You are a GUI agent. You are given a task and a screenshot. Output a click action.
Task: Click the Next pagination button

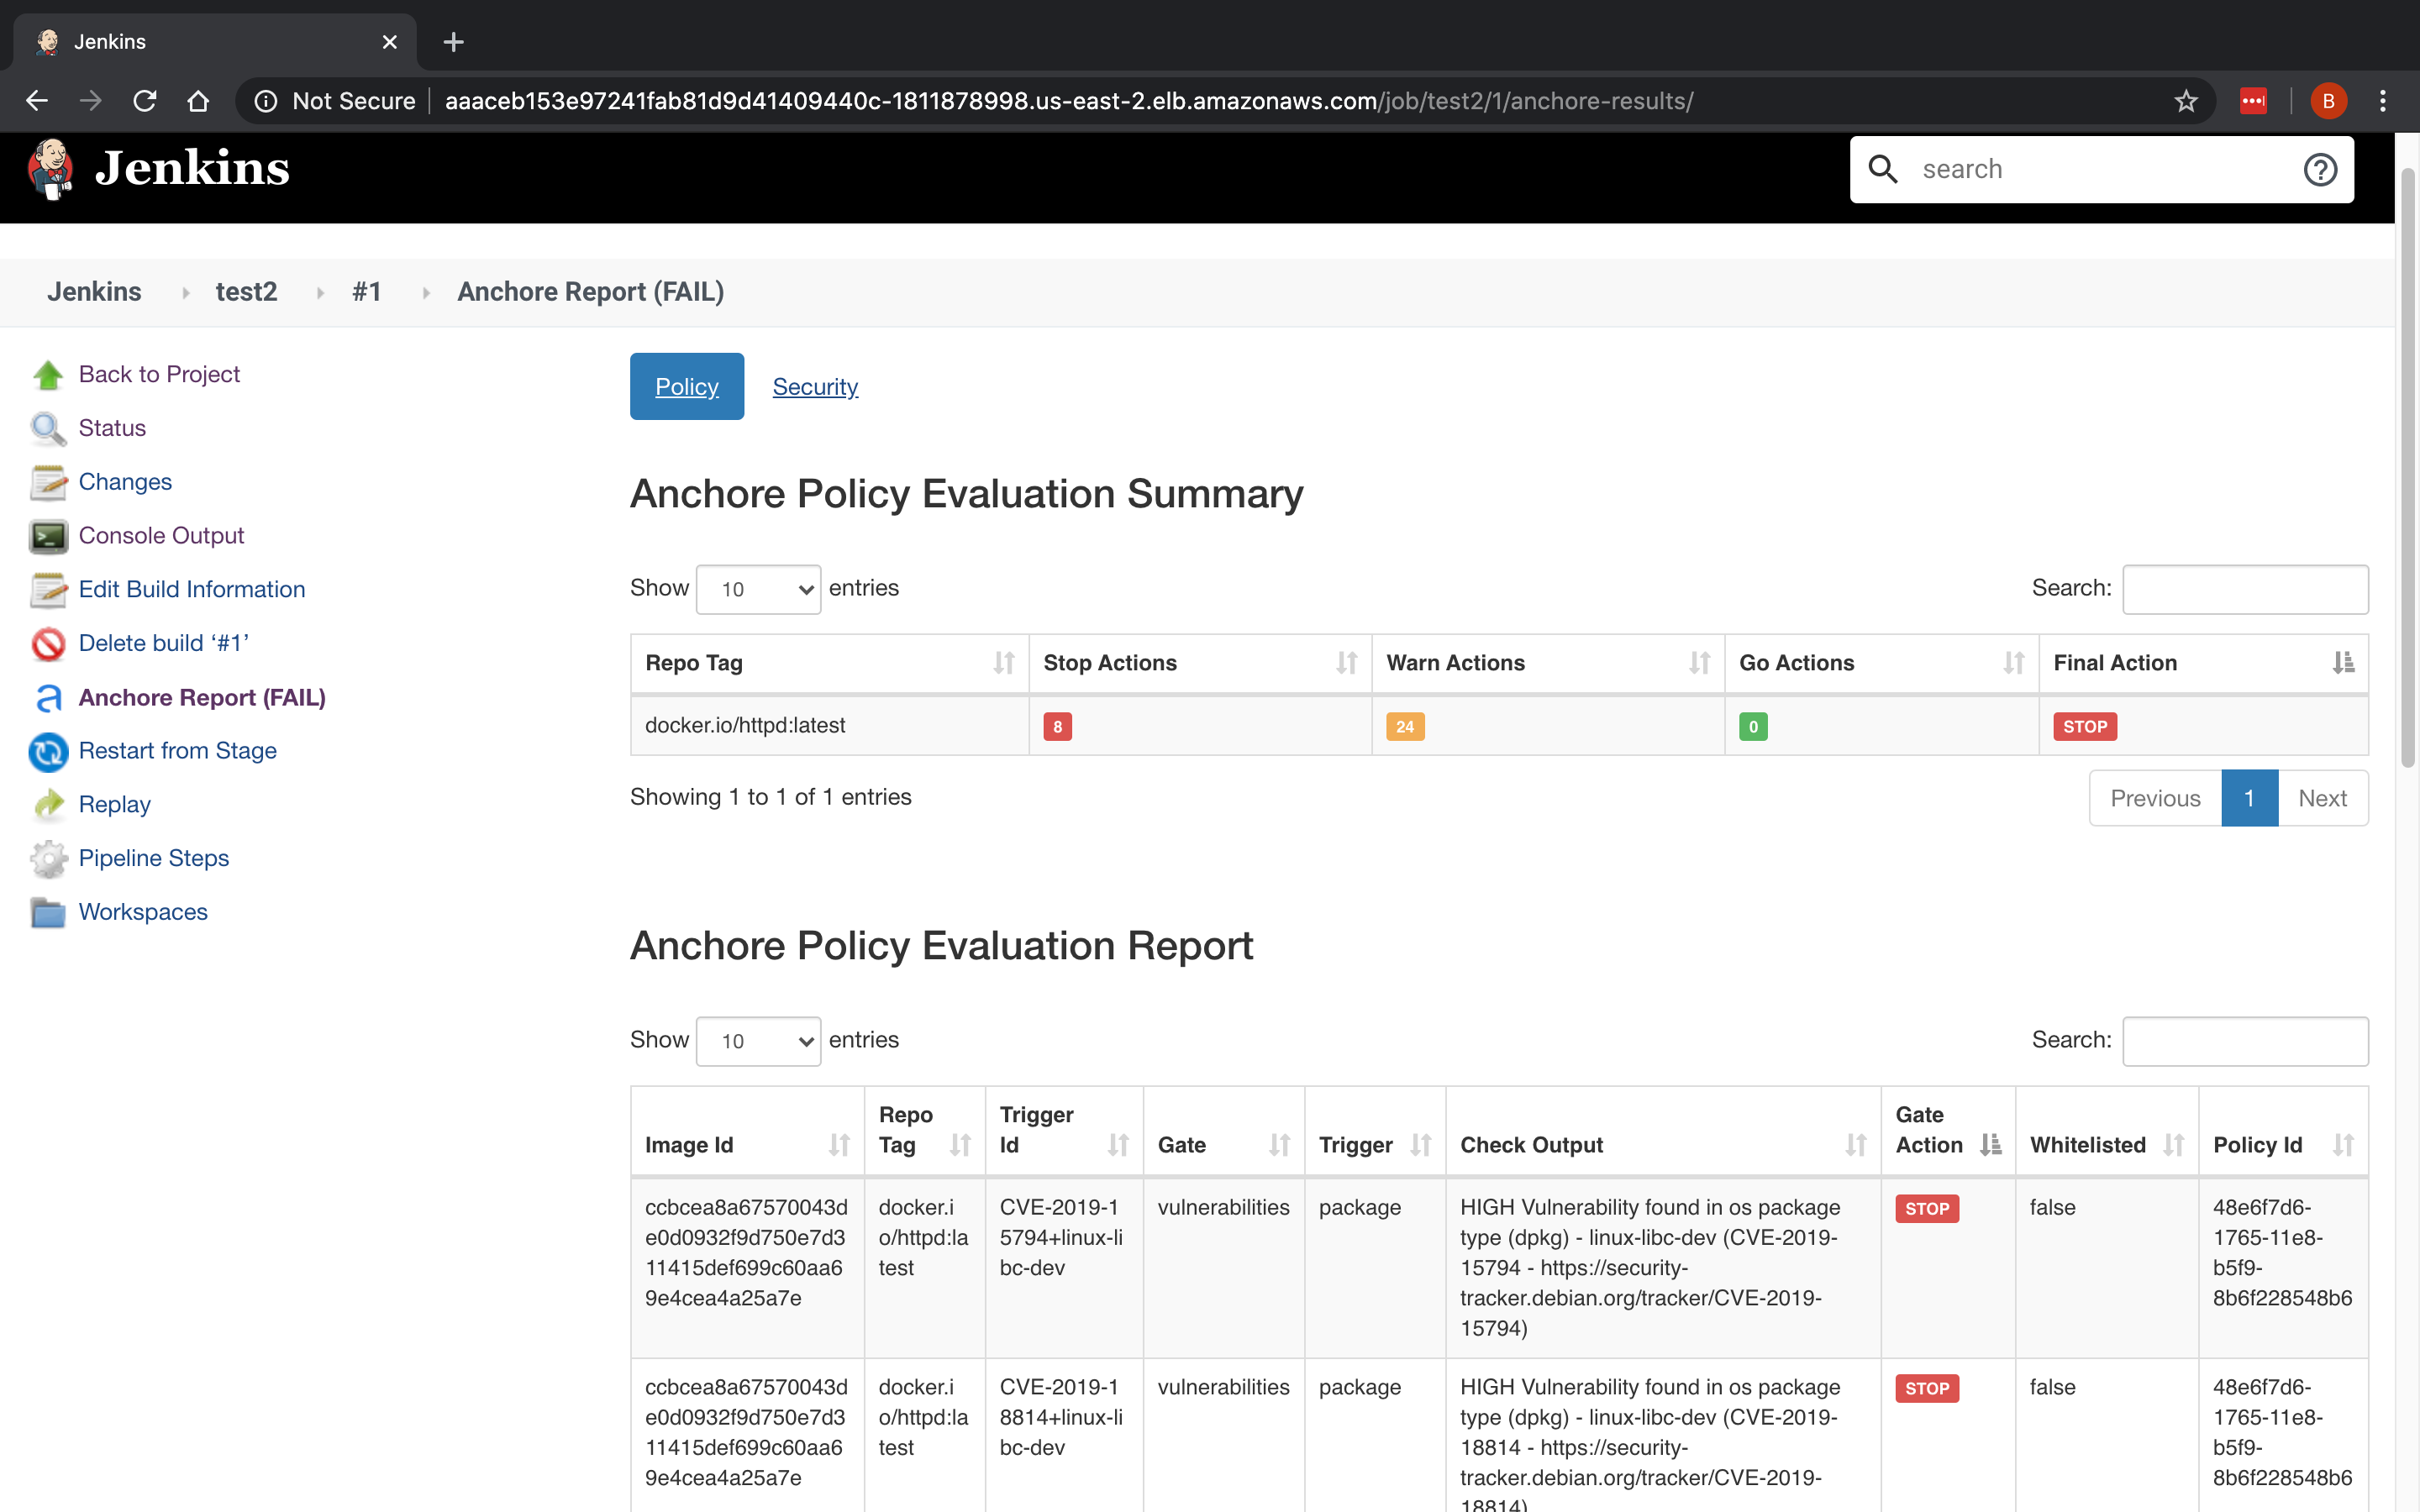[x=2322, y=799]
